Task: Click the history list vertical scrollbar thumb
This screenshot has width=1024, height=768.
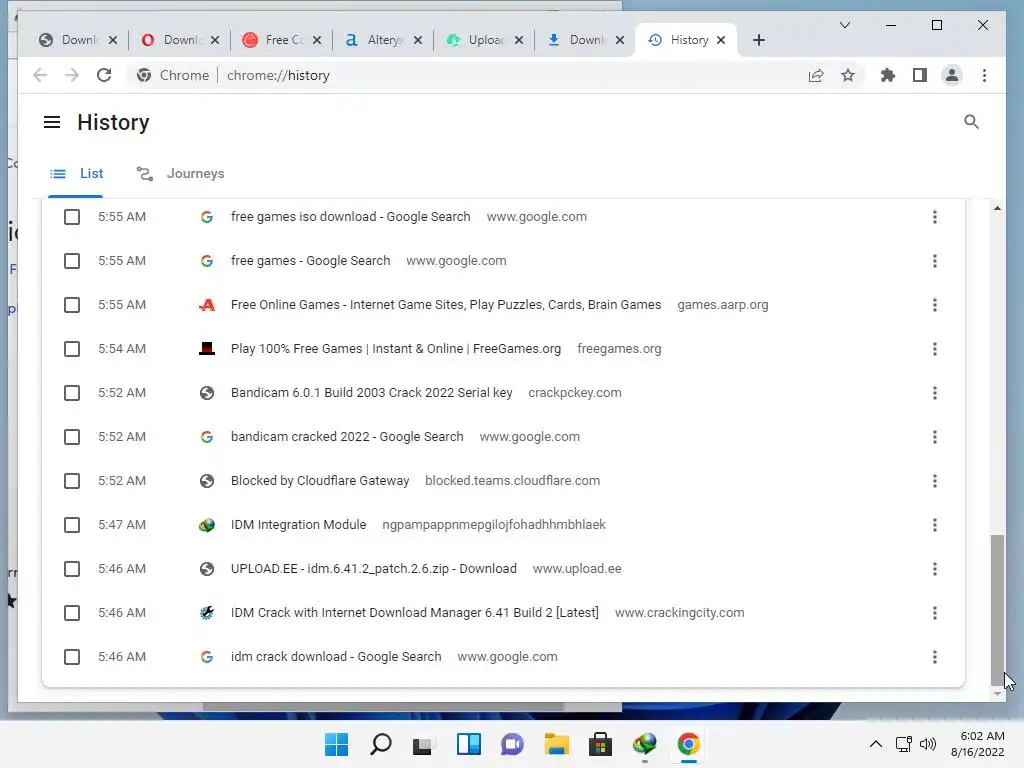Action: tap(997, 609)
